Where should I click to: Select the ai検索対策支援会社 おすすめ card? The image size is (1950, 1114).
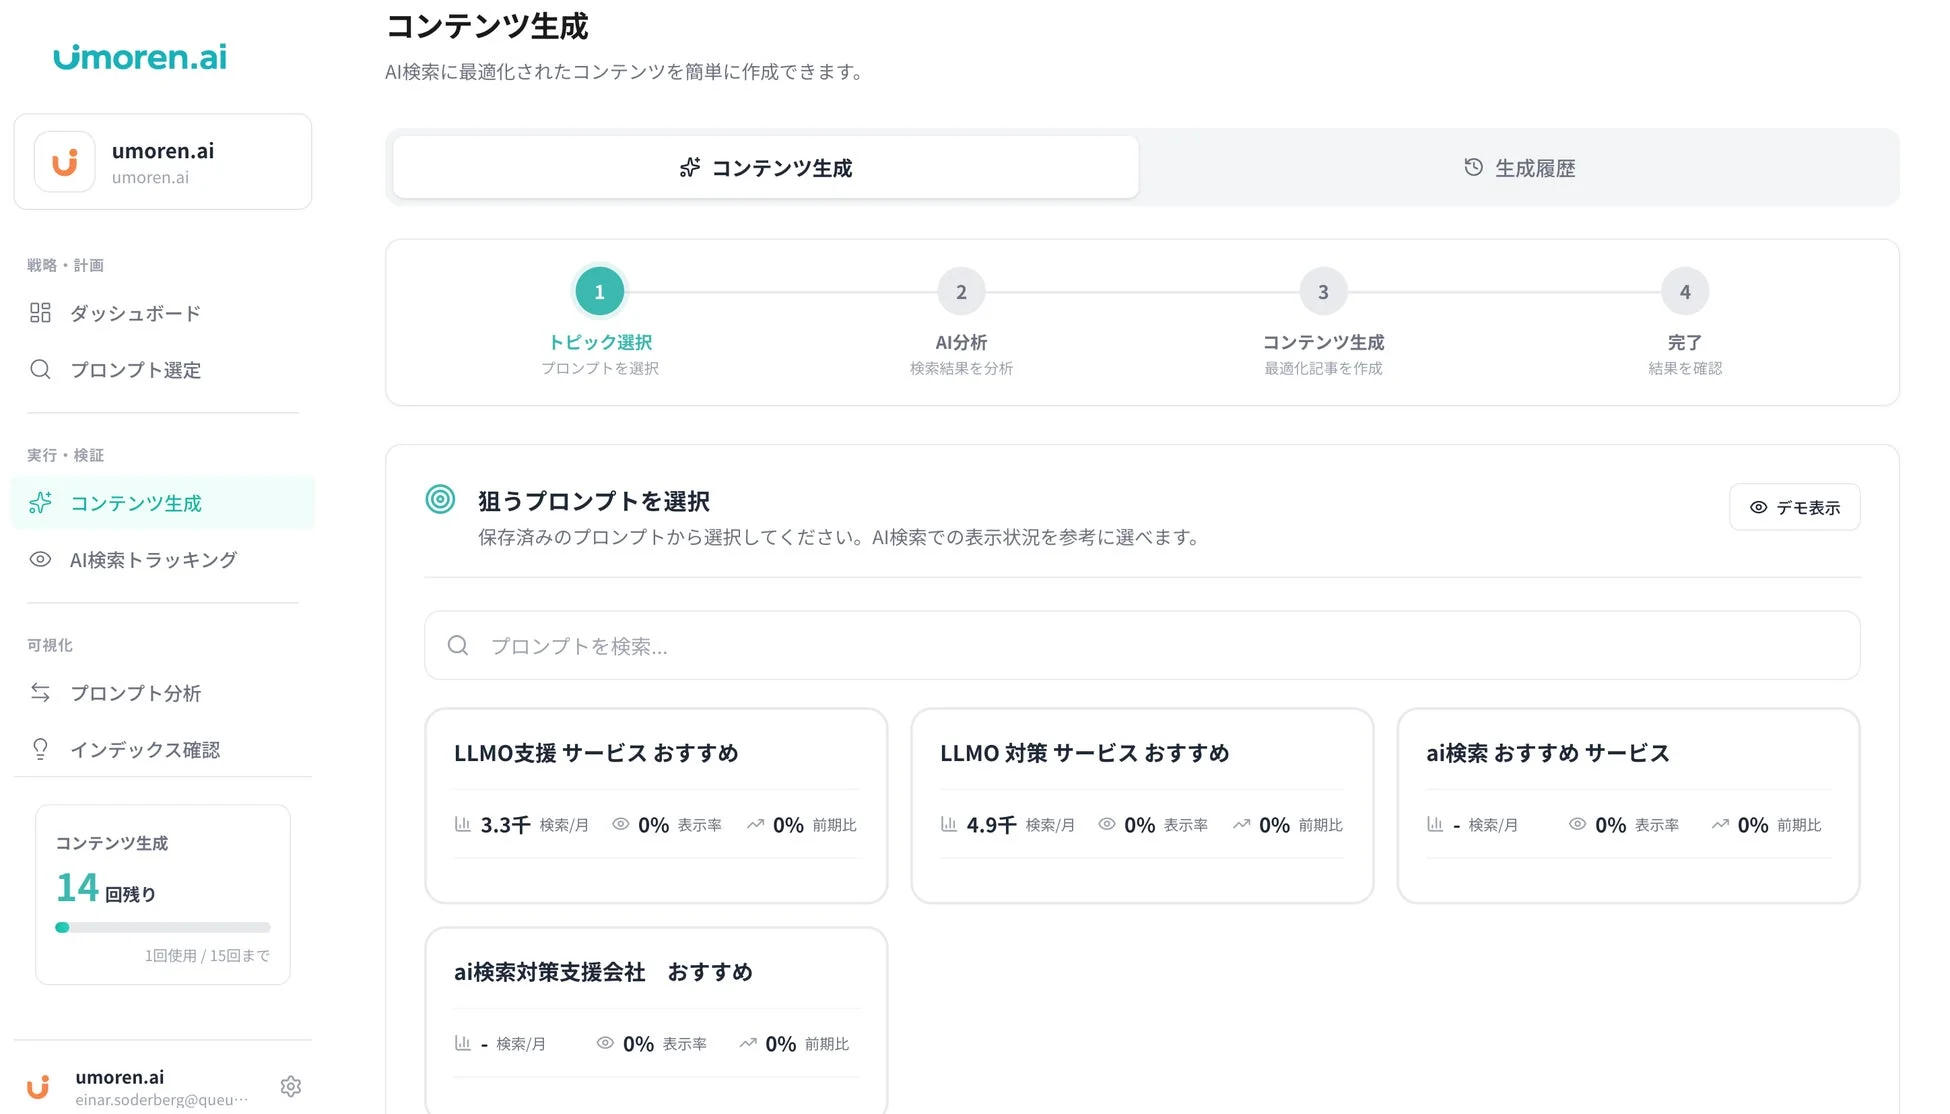[x=655, y=1020]
